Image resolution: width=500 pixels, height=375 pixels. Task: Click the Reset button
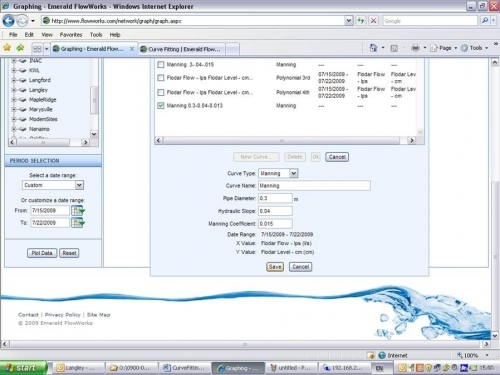click(x=69, y=253)
